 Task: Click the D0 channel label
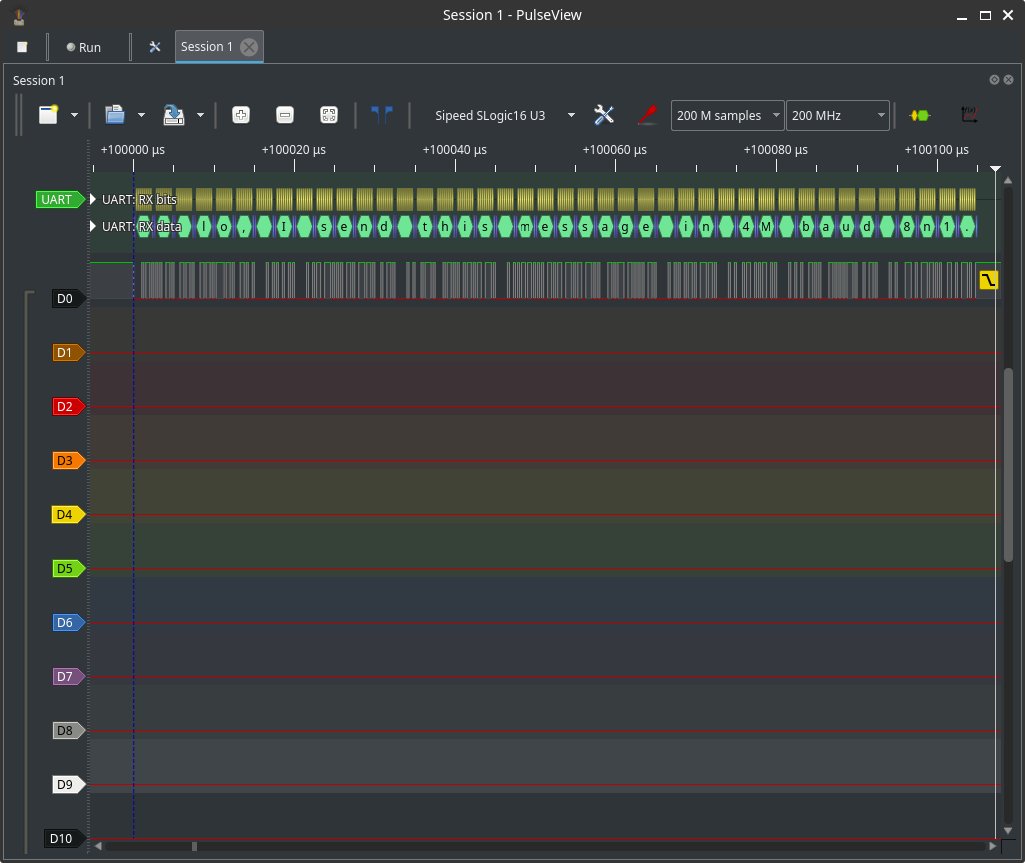click(x=66, y=298)
